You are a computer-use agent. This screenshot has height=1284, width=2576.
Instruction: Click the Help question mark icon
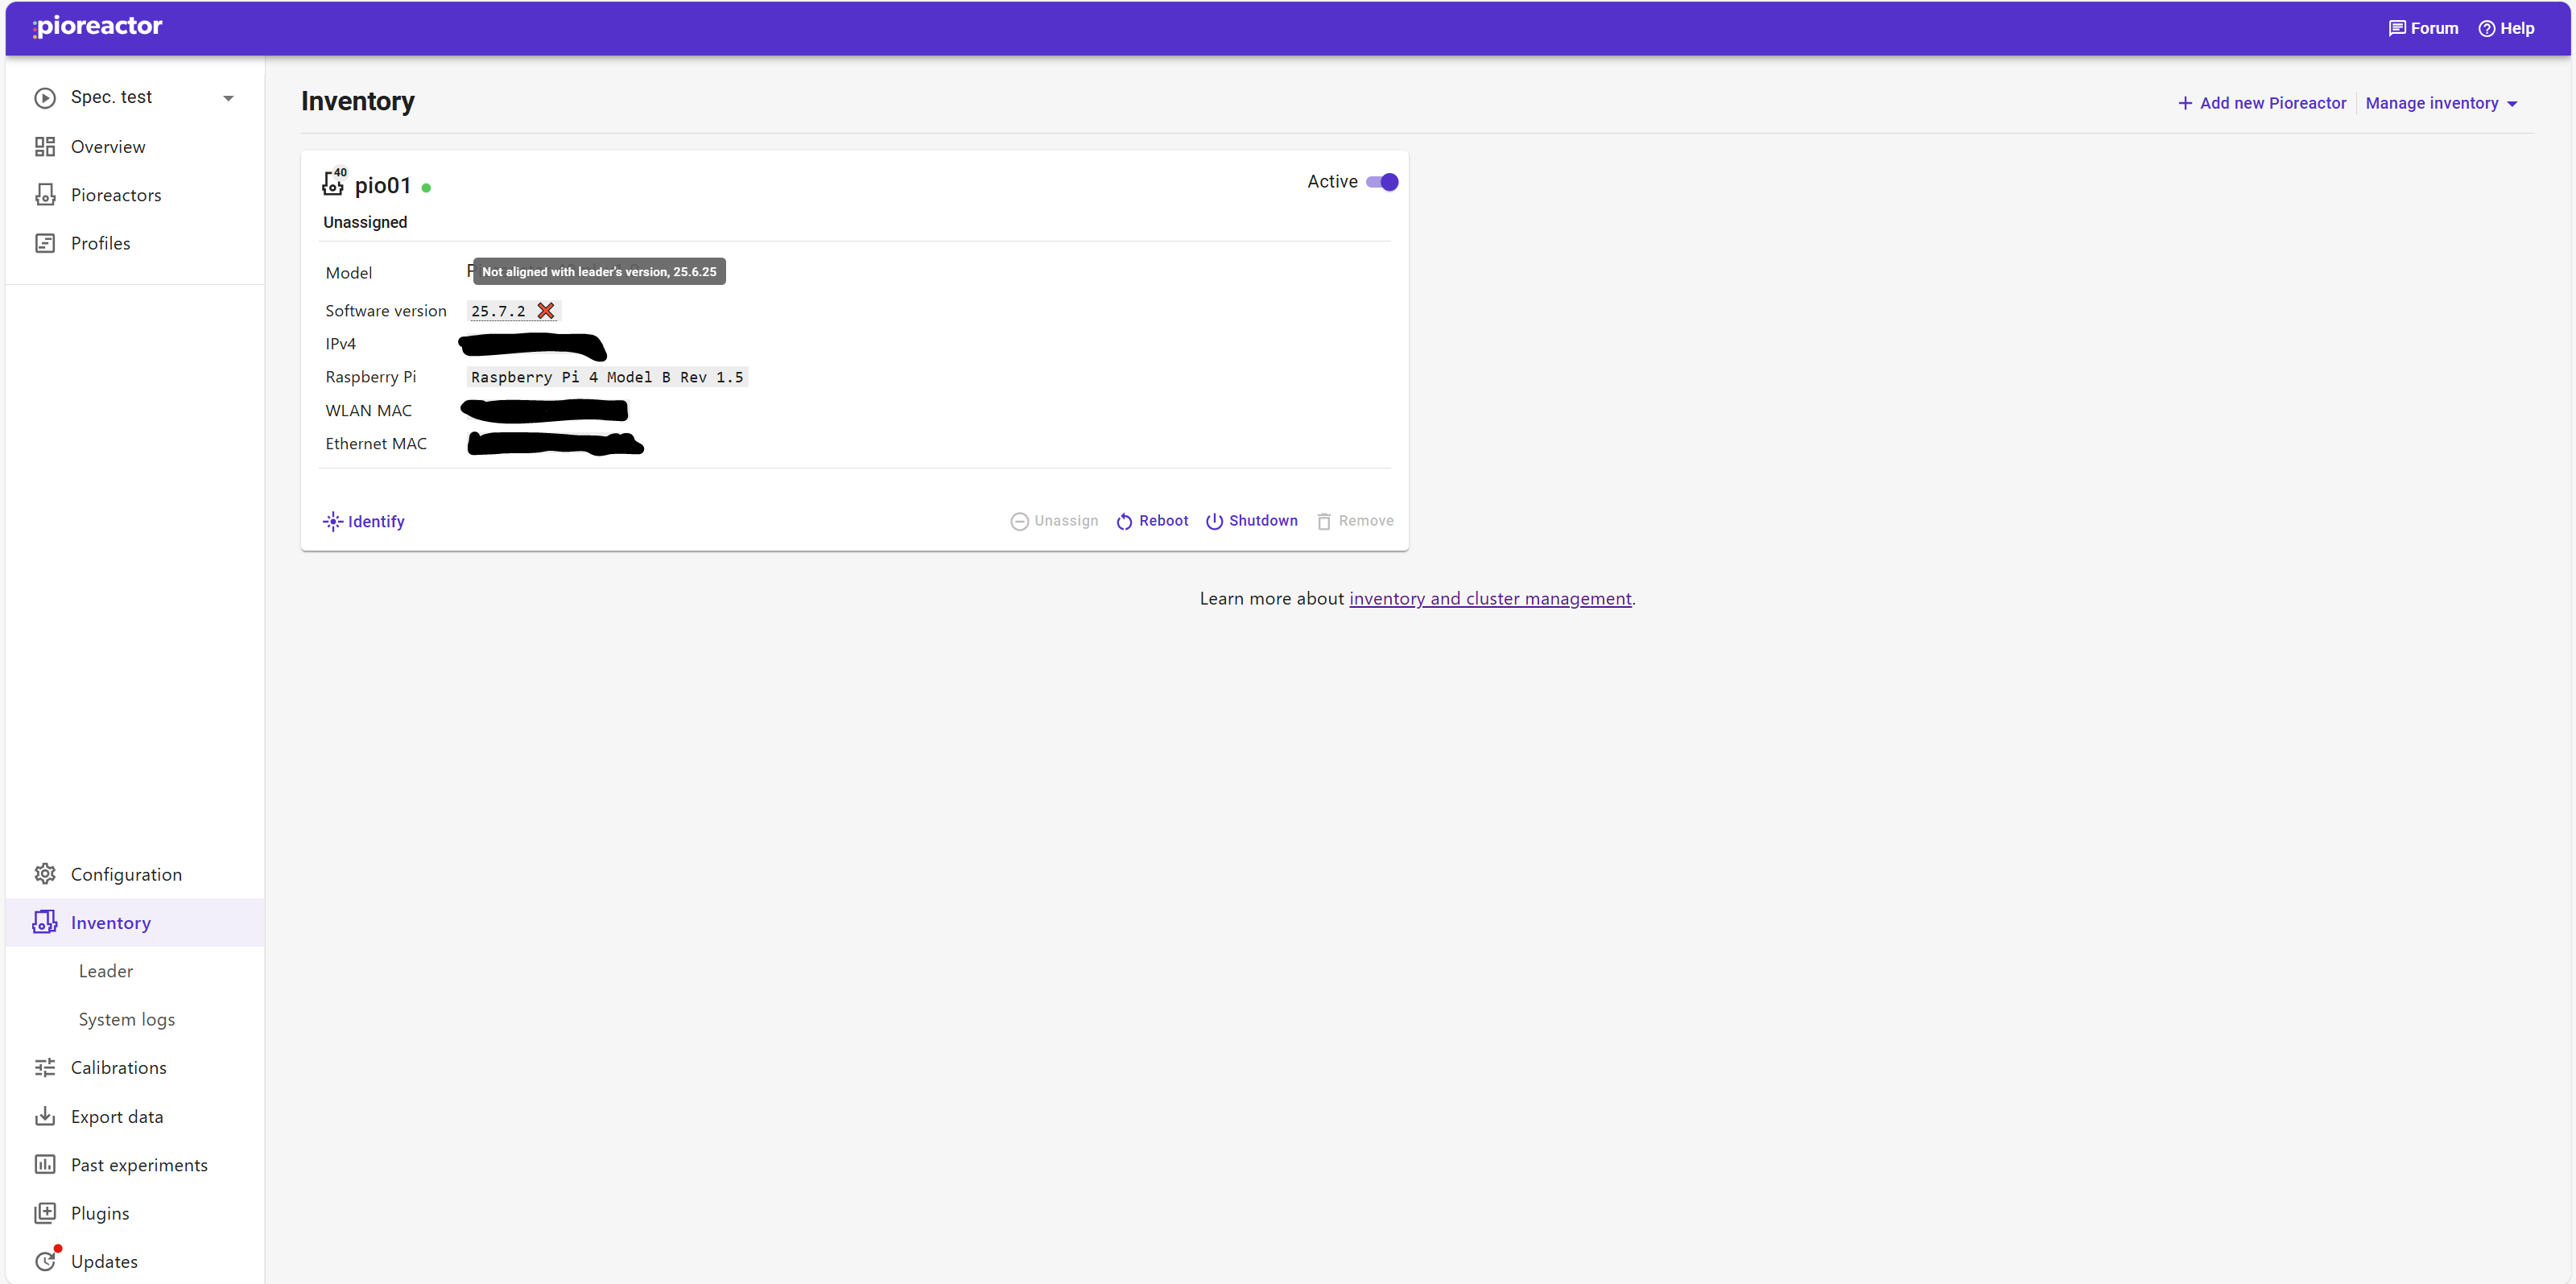[x=2487, y=28]
